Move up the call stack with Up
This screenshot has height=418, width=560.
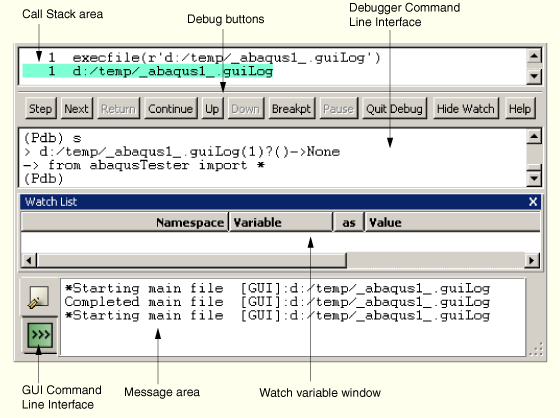[212, 109]
